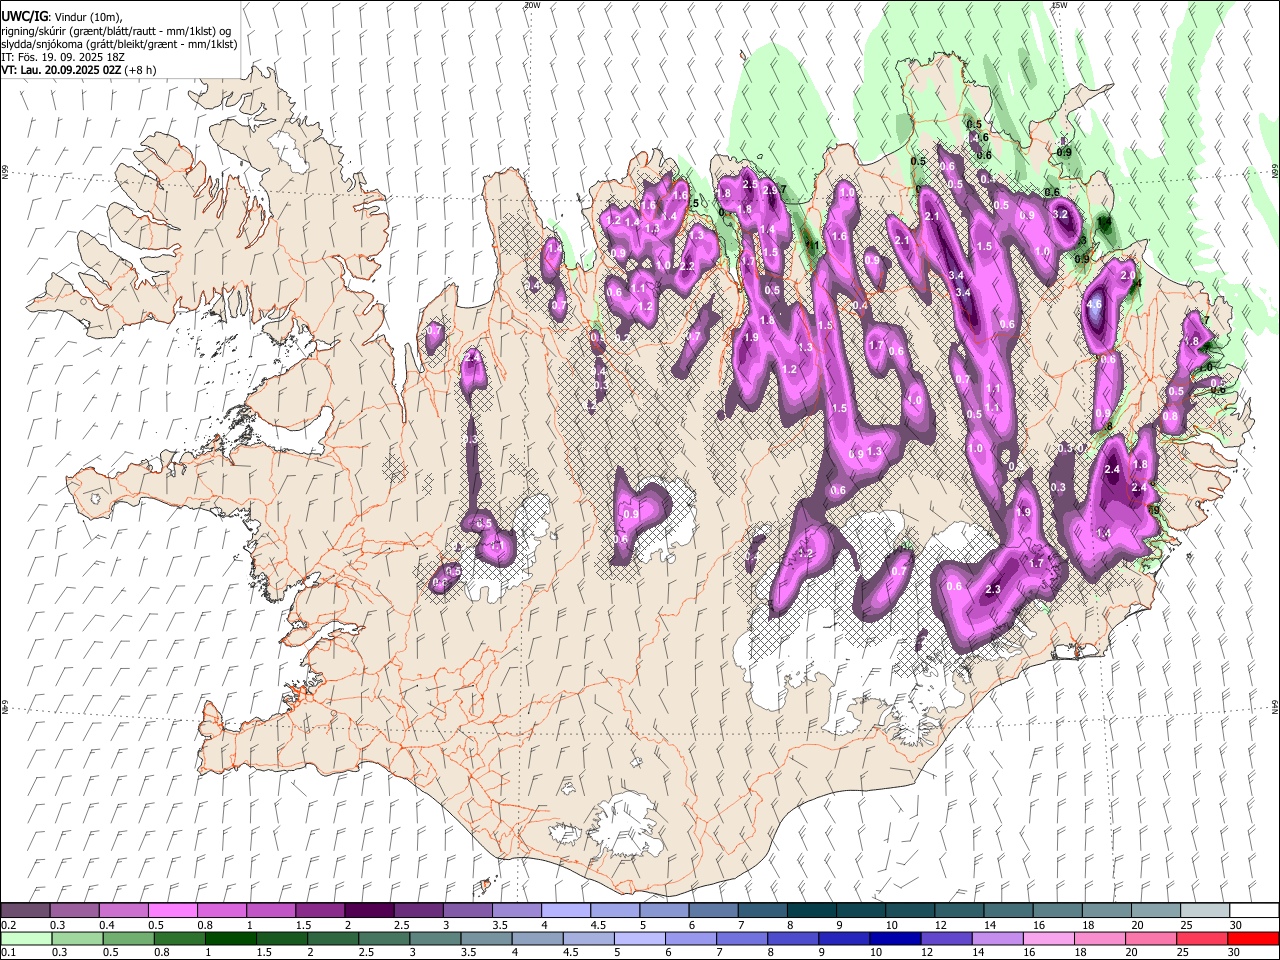Click the 'IT: Fös. 19. 09. 2025 18Z' line

64,57
